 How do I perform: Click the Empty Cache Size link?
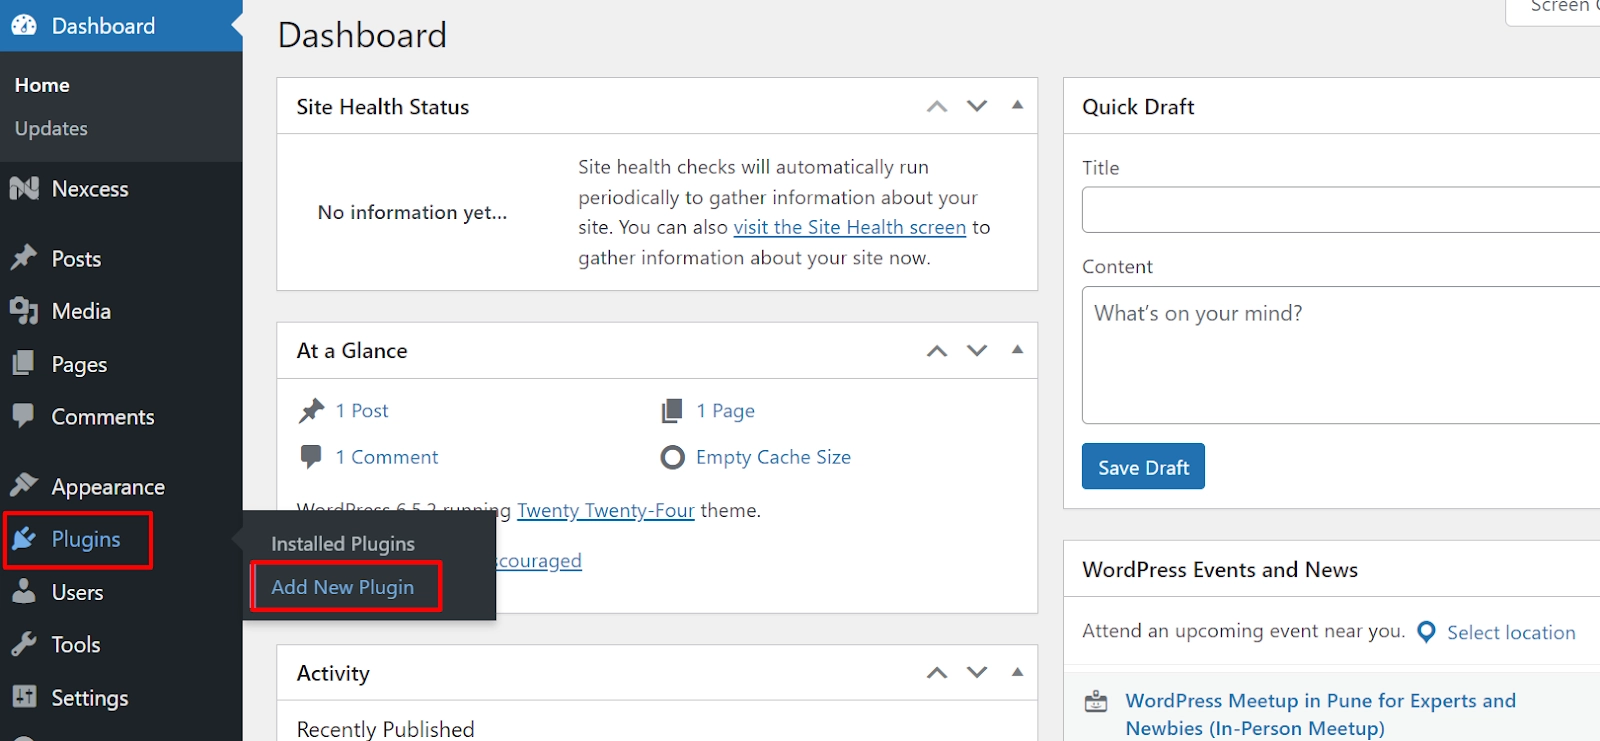773,457
